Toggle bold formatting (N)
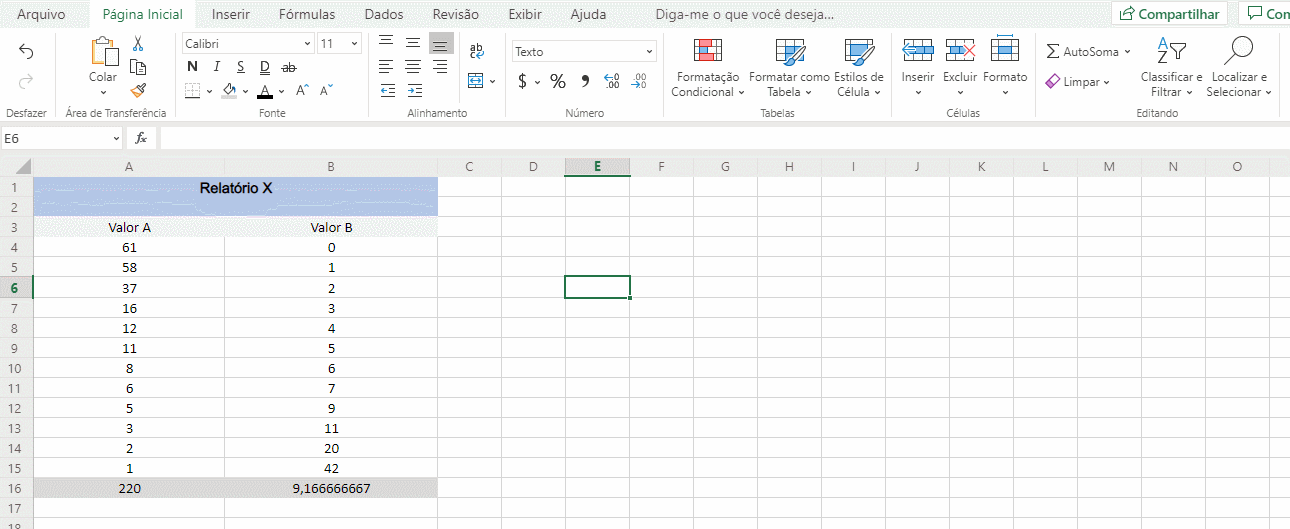This screenshot has height=529, width=1290. [x=192, y=67]
